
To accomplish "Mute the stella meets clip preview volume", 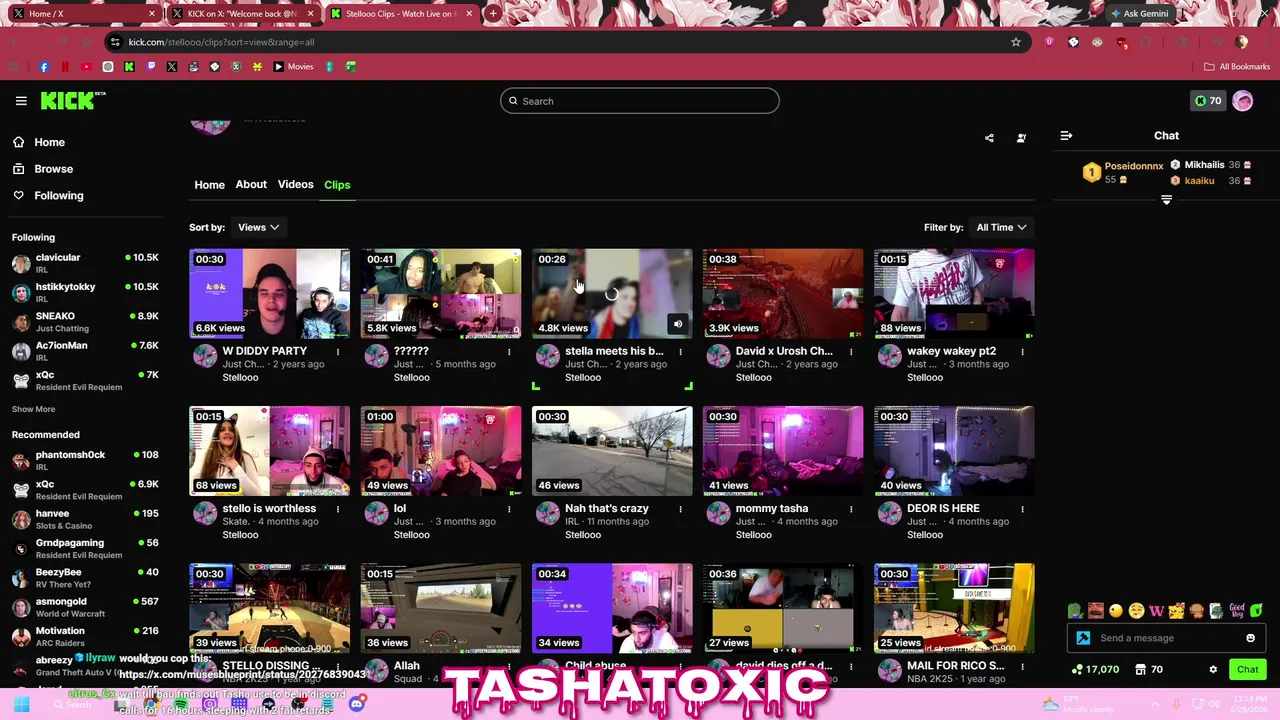I will tap(677, 324).
